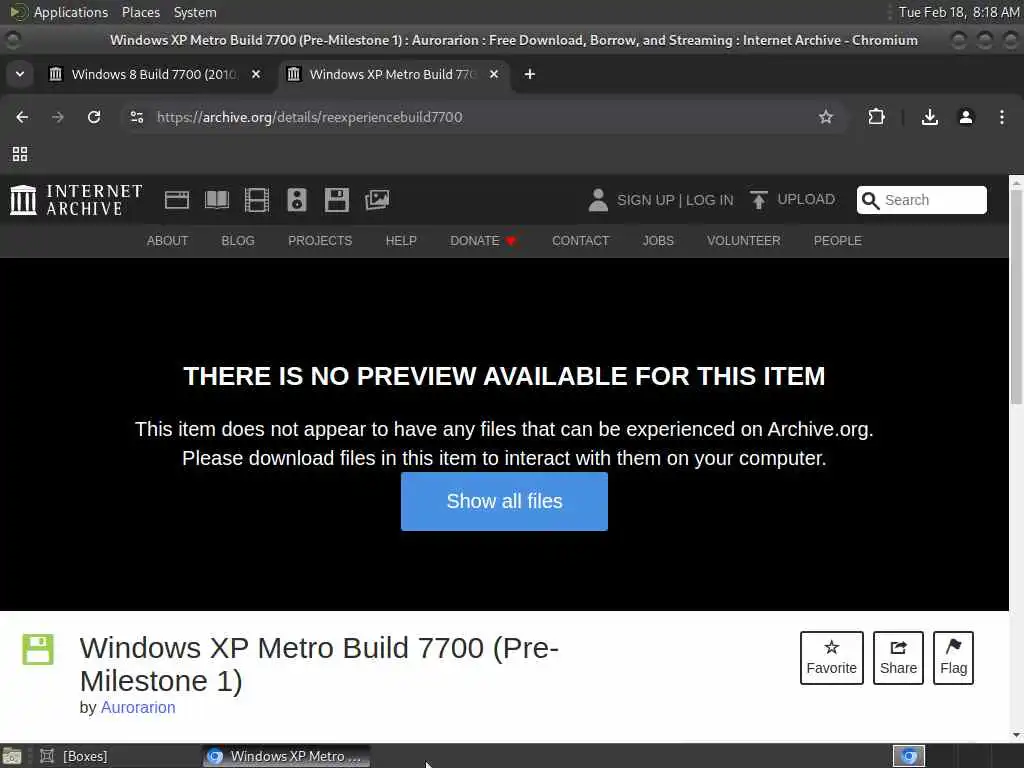Image resolution: width=1024 pixels, height=768 pixels.
Task: Open the HELP page
Action: point(401,241)
